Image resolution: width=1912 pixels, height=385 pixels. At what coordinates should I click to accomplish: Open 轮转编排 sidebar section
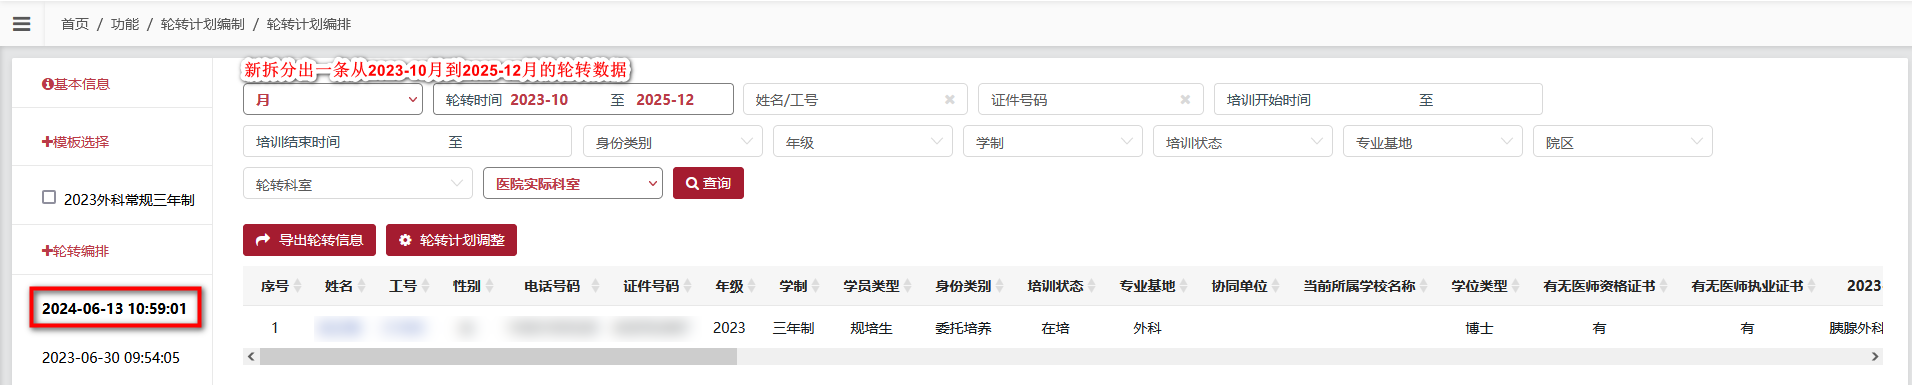coord(76,251)
